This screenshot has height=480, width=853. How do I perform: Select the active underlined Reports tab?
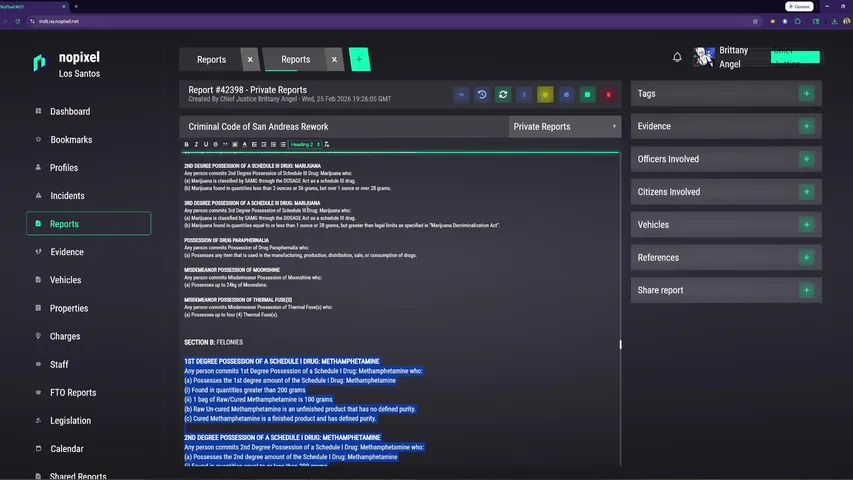click(x=295, y=59)
